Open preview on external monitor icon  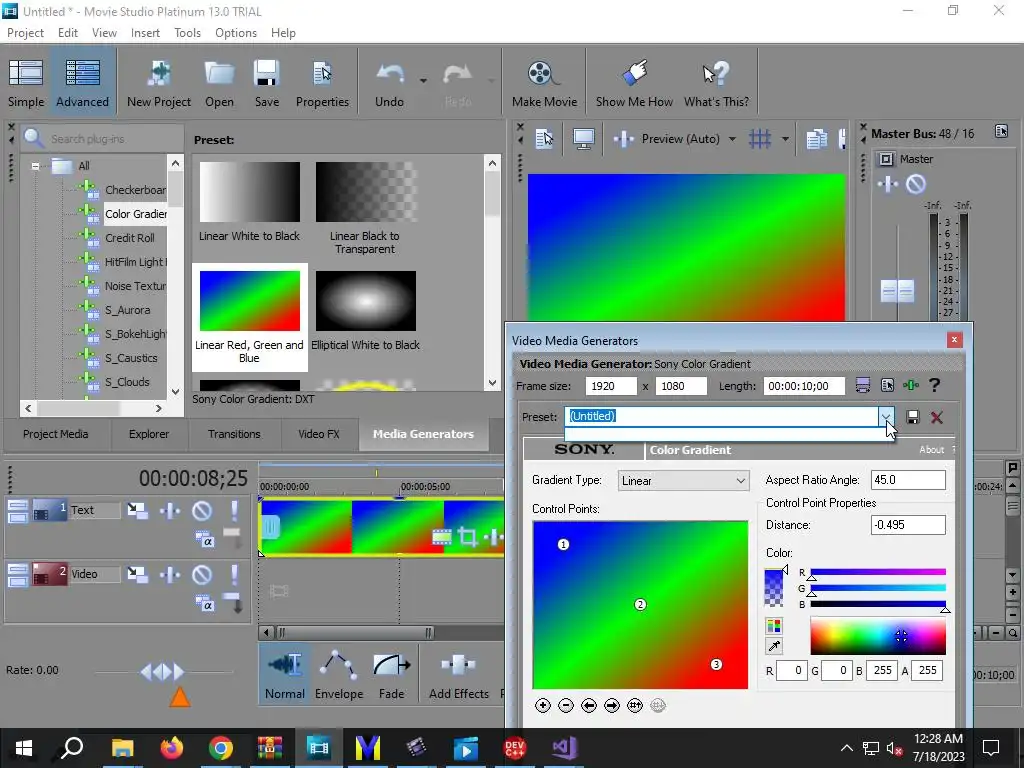(x=583, y=138)
